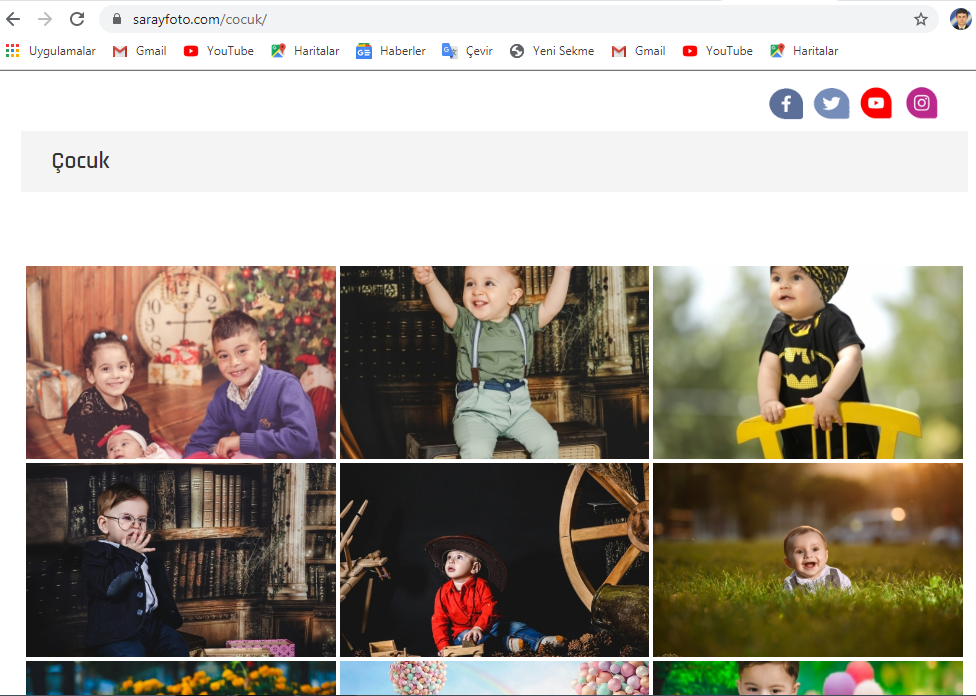
Task: Open the second Gmail bookmark
Action: pos(639,51)
